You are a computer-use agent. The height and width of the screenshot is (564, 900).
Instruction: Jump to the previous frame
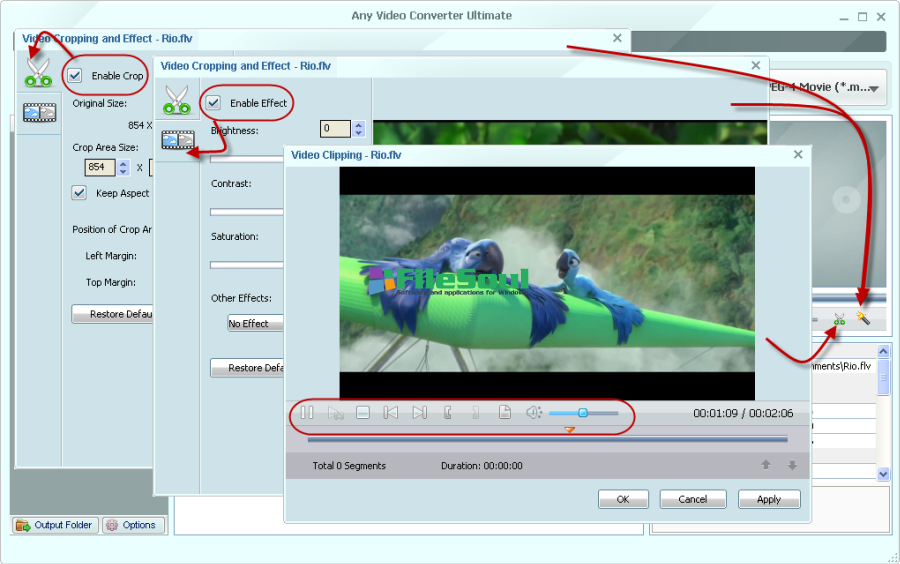pos(391,413)
